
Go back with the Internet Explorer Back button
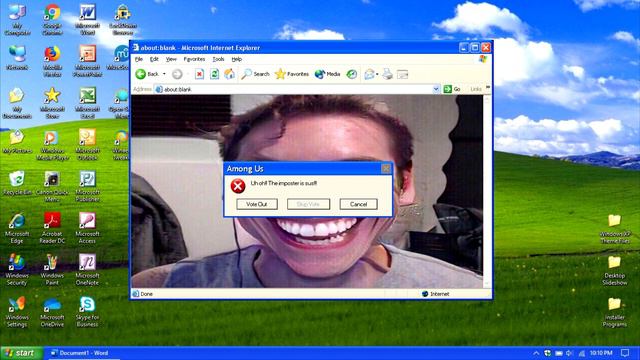coord(147,74)
